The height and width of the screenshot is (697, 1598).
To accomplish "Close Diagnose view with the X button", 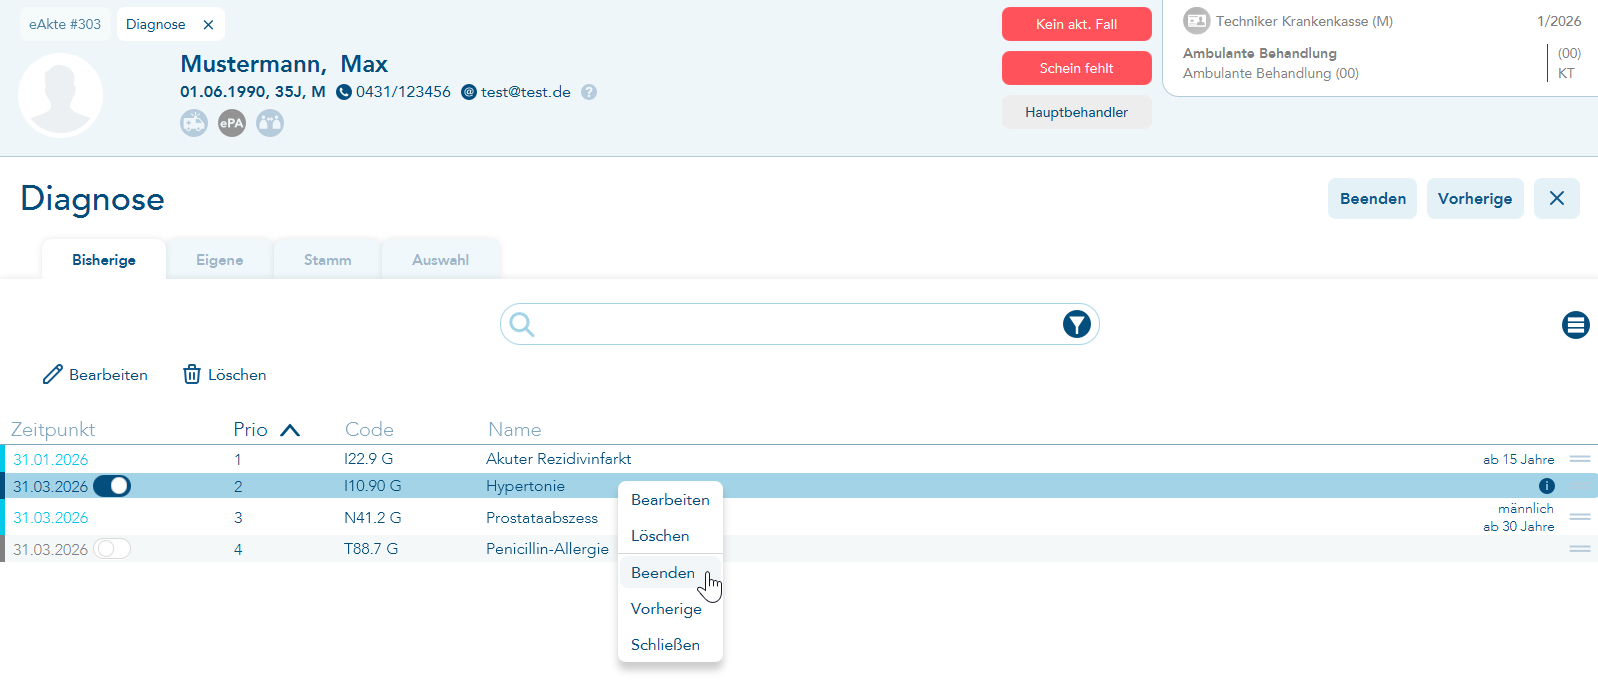I will 1556,198.
